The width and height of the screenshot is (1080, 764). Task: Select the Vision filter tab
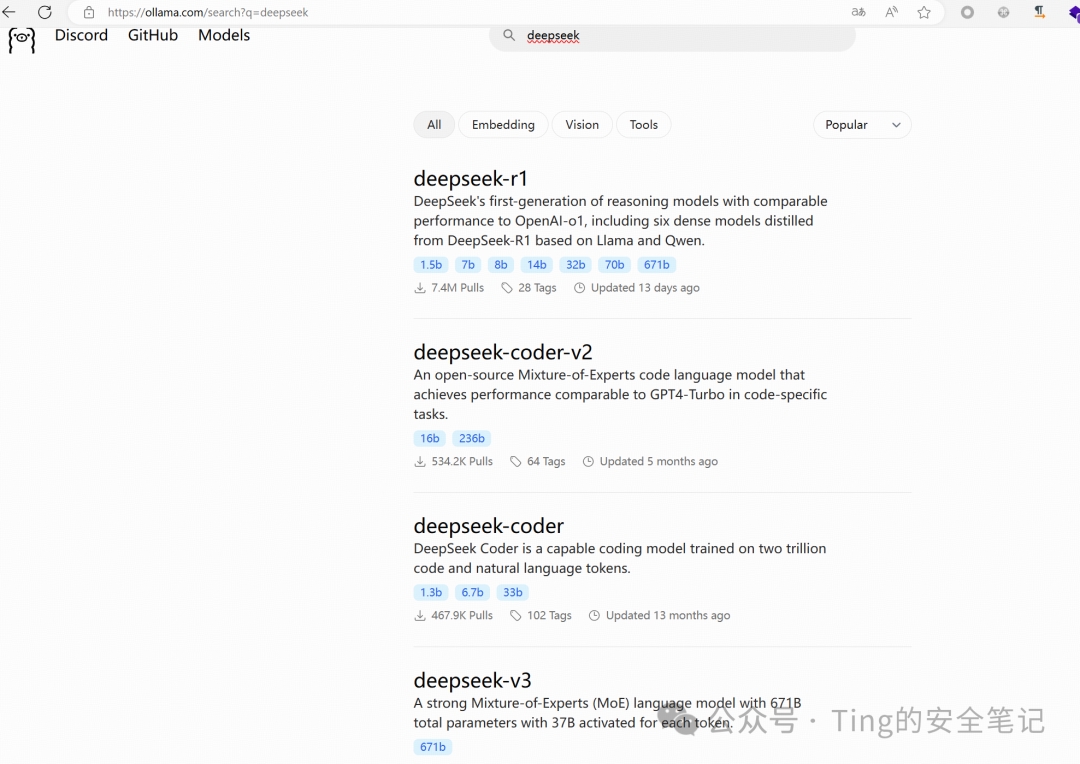click(x=582, y=125)
